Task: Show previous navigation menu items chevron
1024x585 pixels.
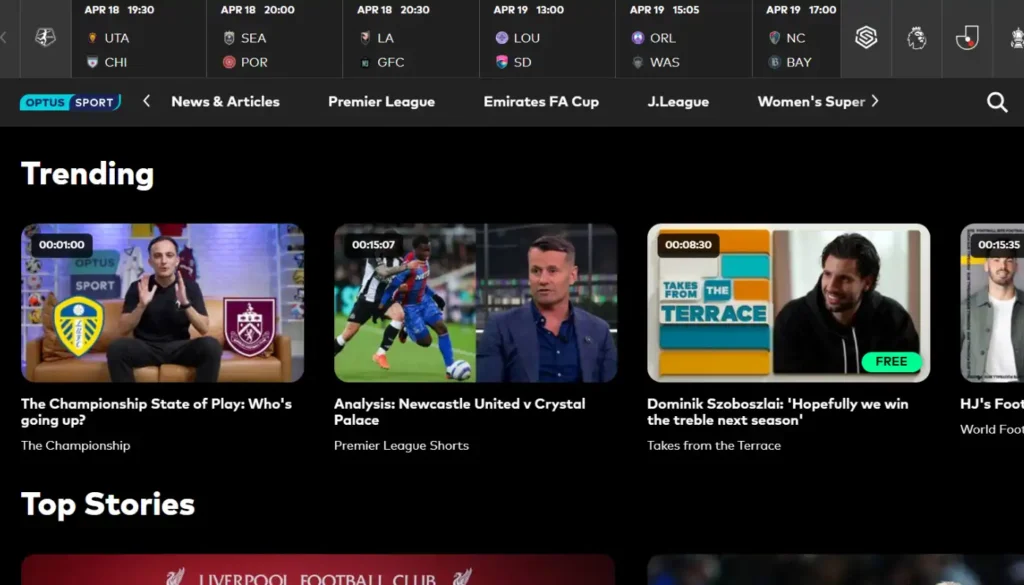Action: [146, 101]
